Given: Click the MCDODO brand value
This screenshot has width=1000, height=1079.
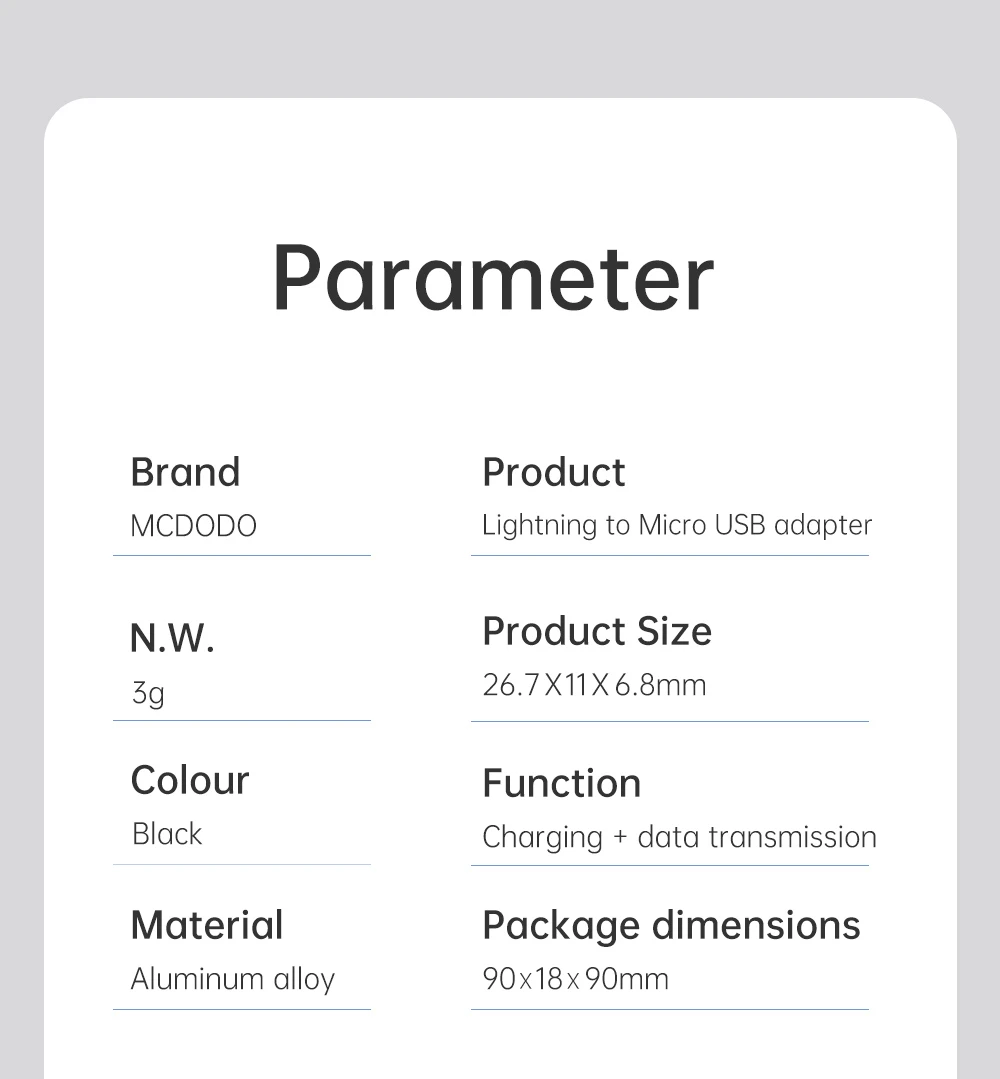Looking at the screenshot, I should pyautogui.click(x=193, y=526).
